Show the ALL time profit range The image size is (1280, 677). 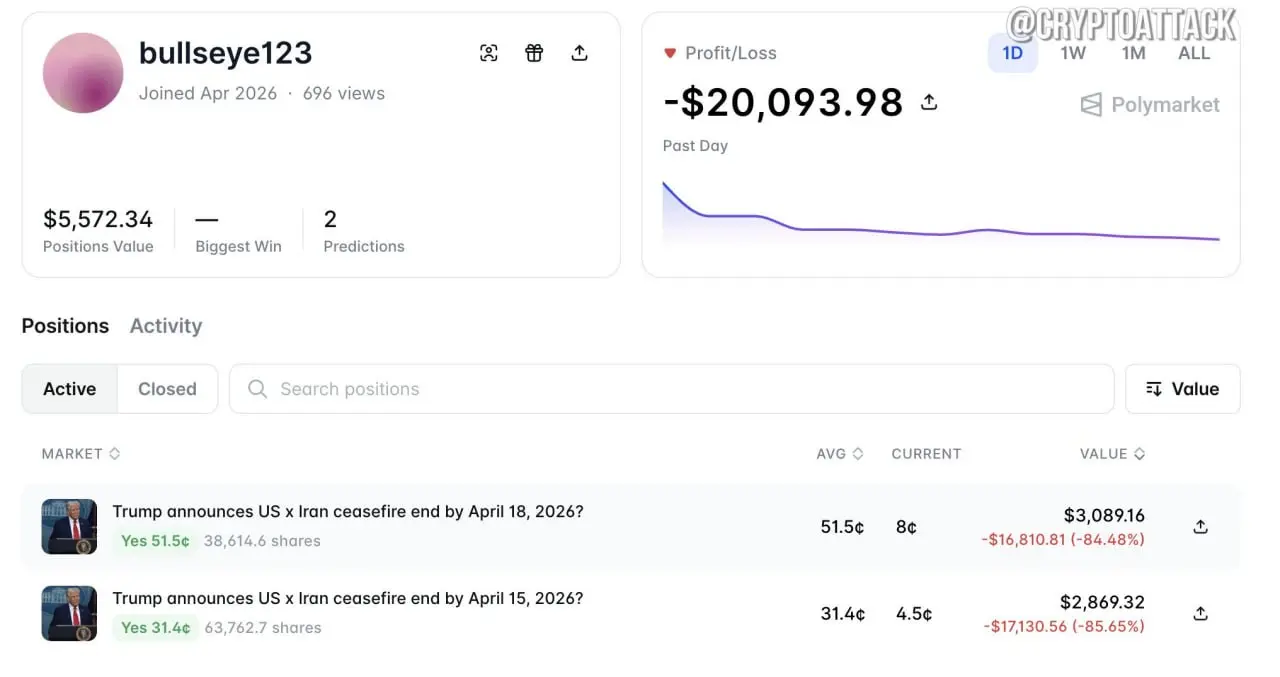click(1194, 53)
